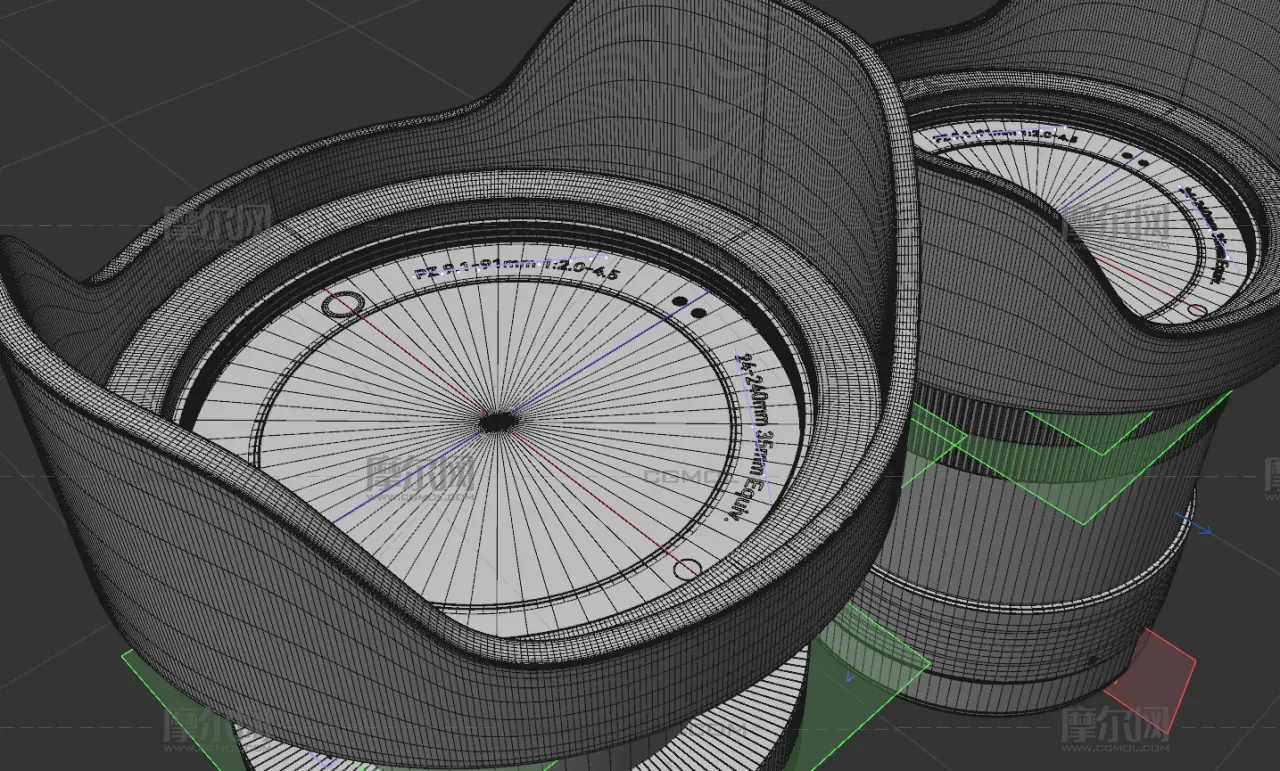
Task: Pick the small circle marker near FZ text
Action: [343, 304]
